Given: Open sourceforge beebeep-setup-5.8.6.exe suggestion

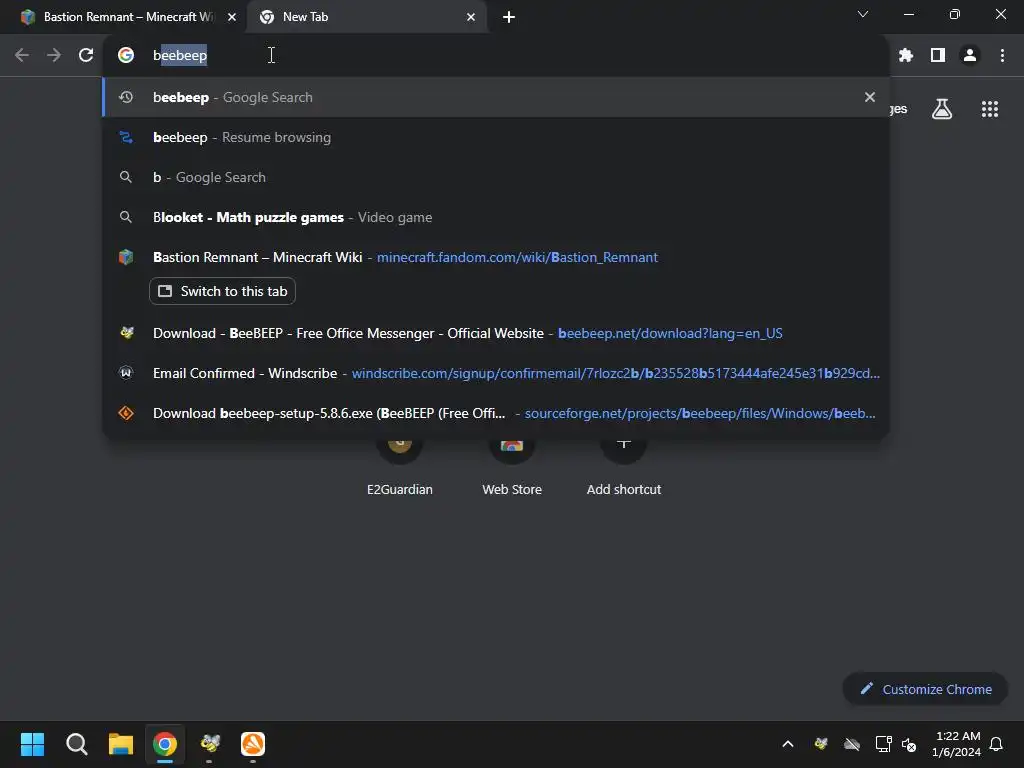Looking at the screenshot, I should 496,413.
